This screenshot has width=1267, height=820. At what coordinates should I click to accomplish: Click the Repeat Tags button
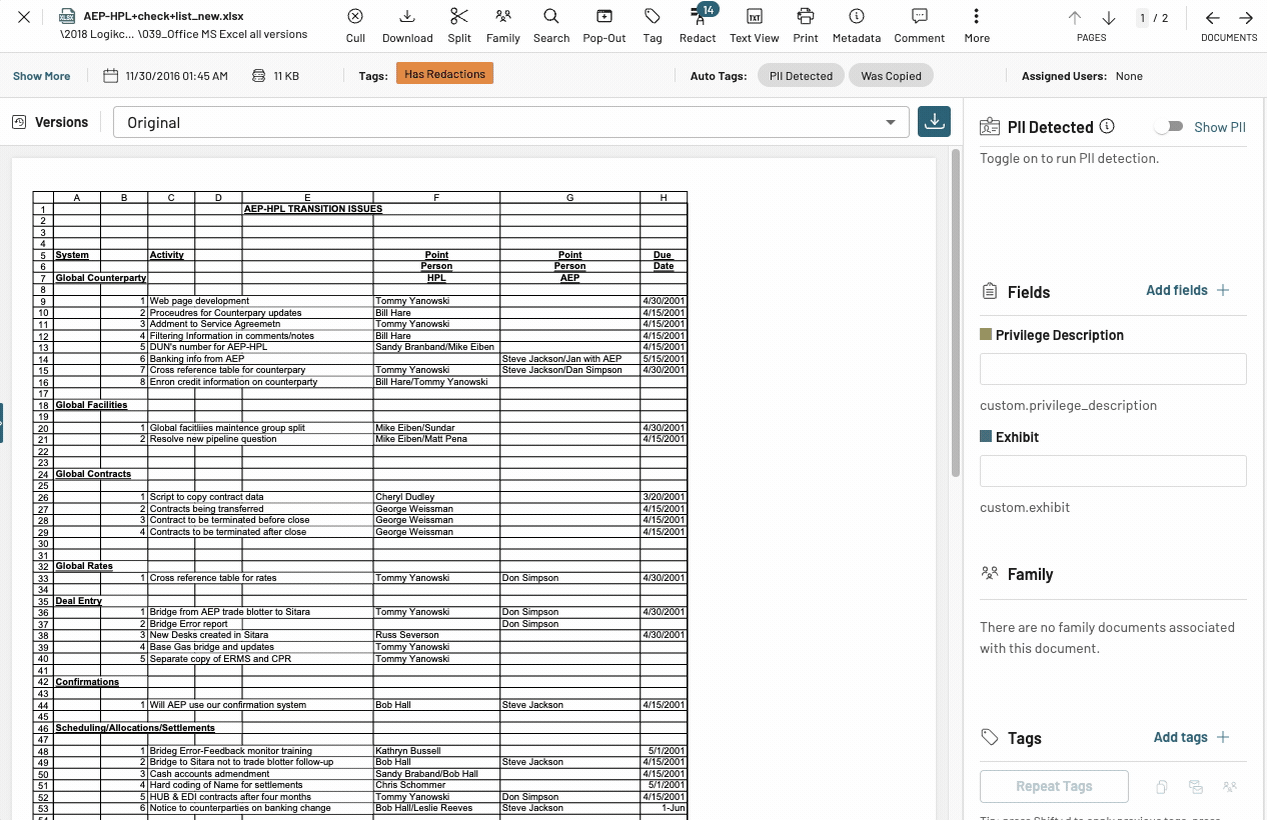pos(1054,786)
